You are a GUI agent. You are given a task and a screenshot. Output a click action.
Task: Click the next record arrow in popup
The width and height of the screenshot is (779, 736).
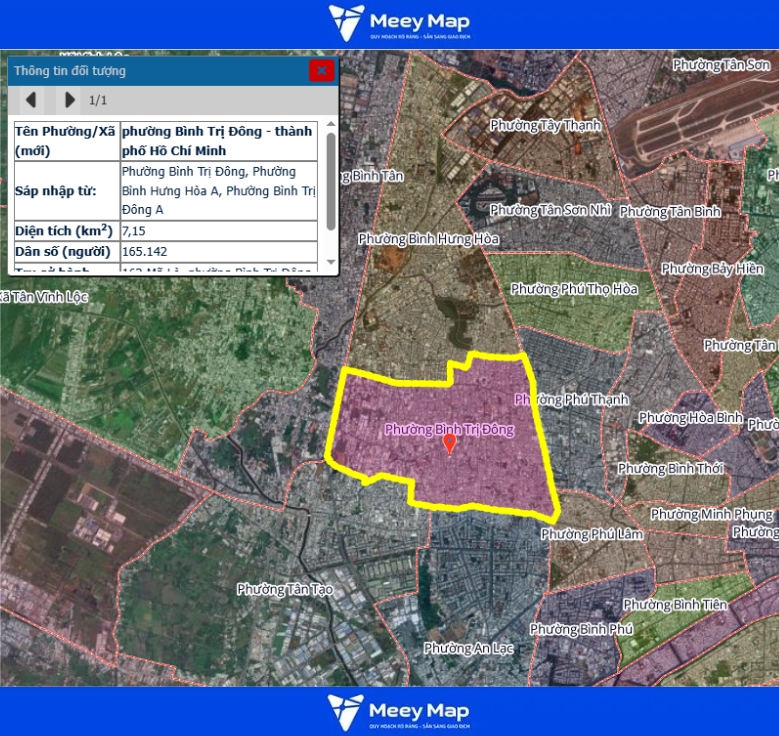pyautogui.click(x=69, y=100)
